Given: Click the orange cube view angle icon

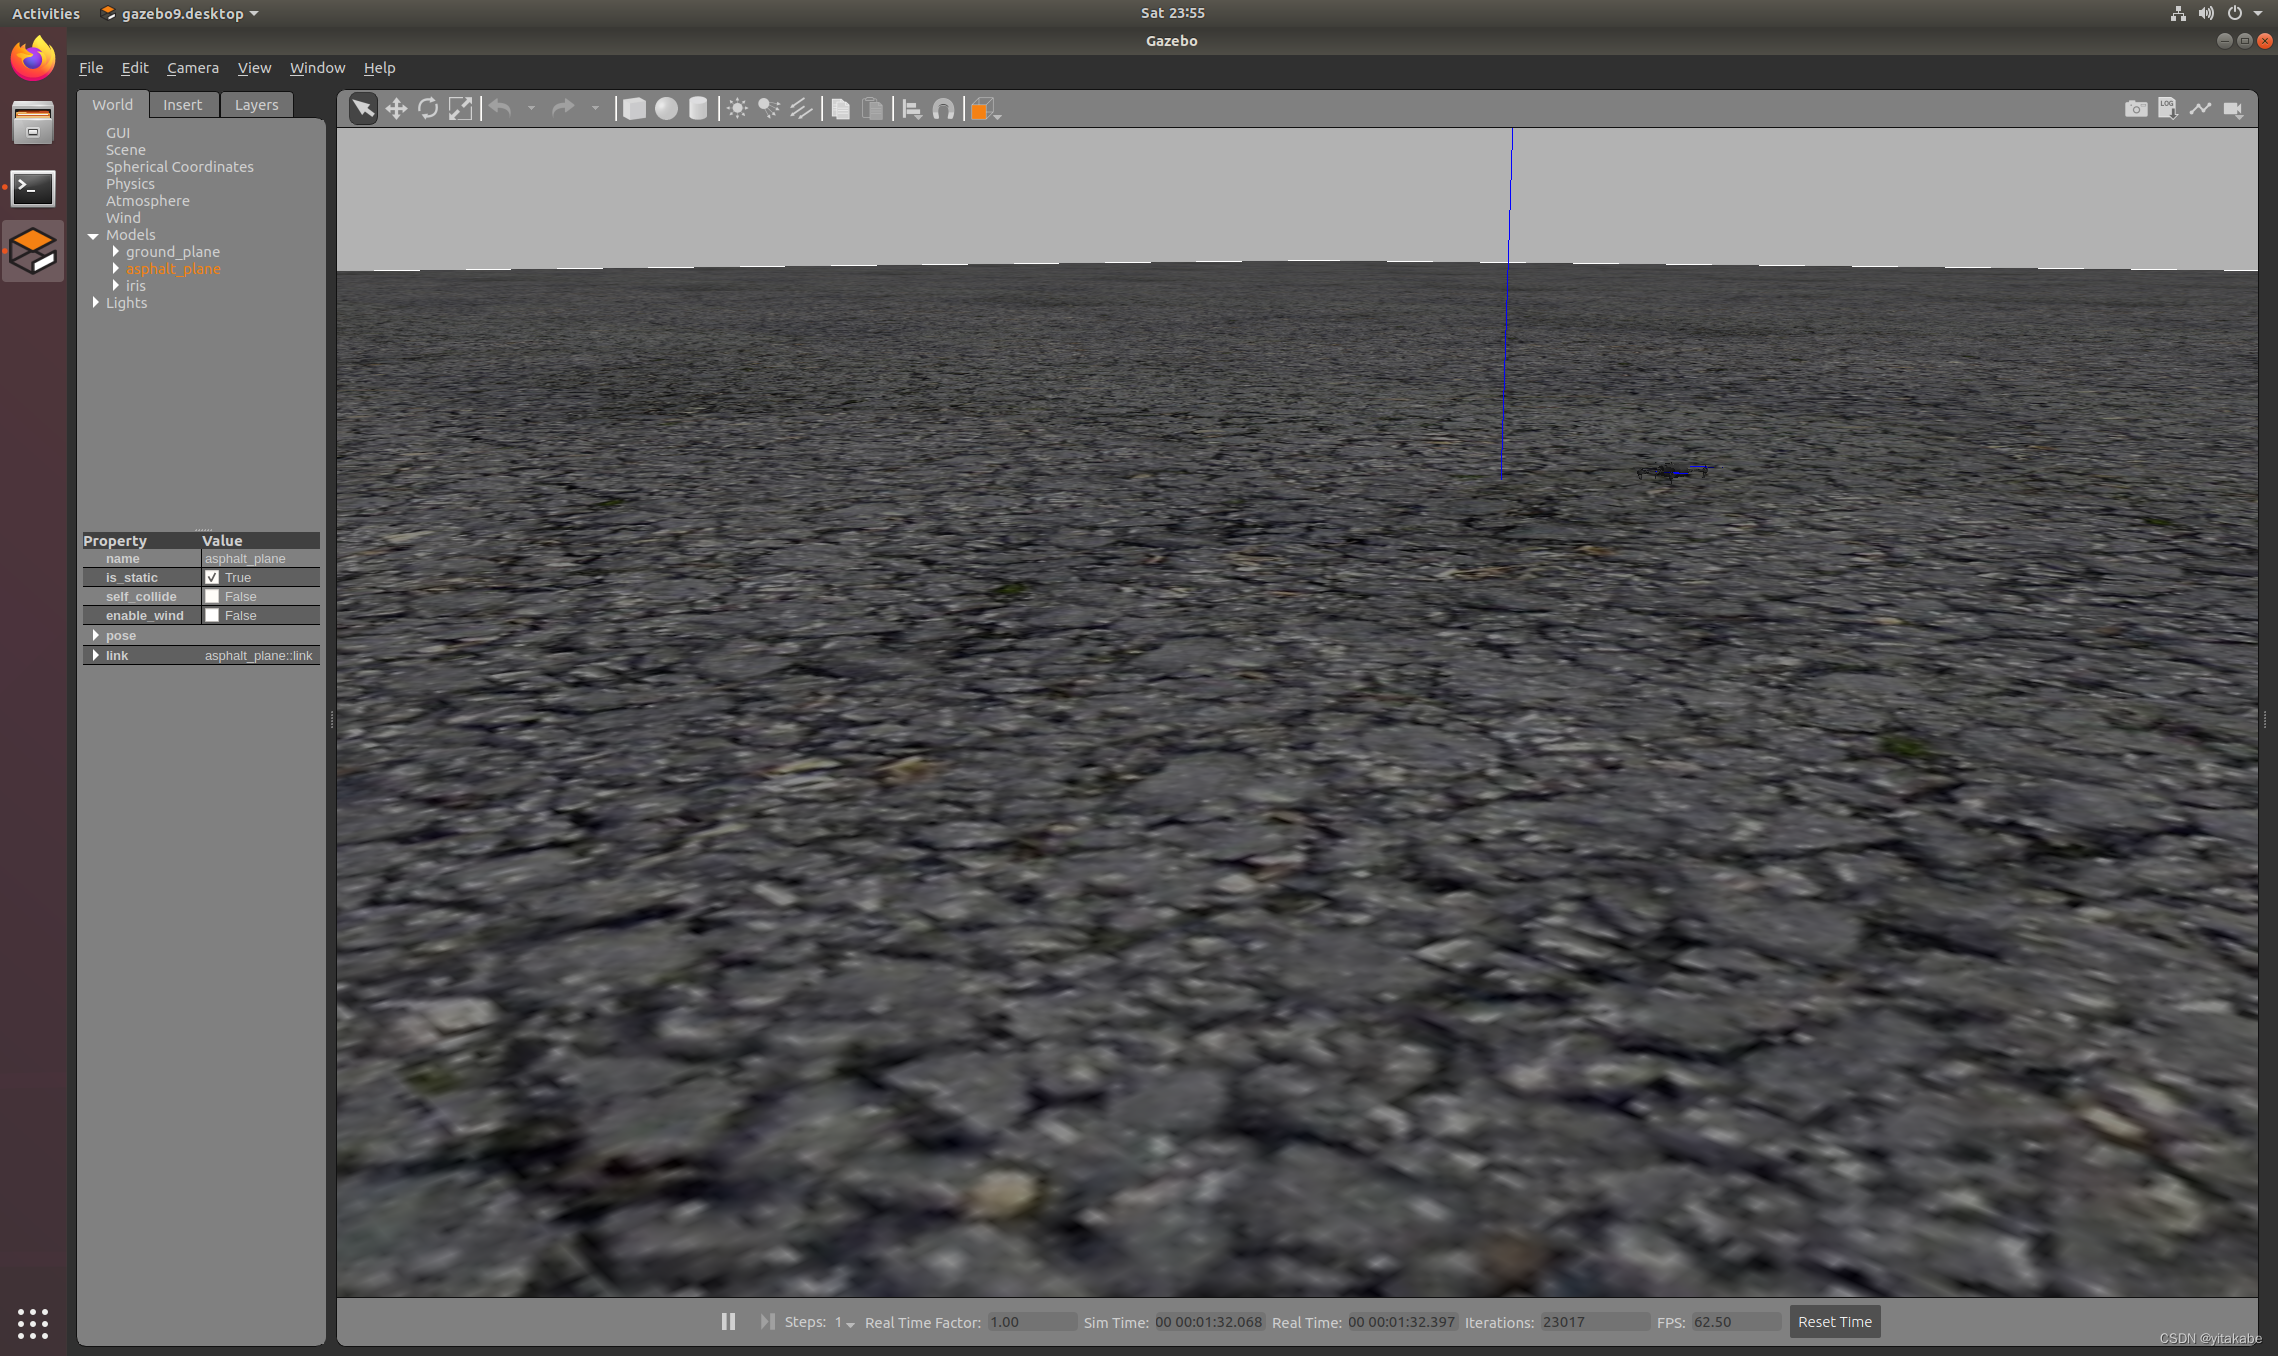Looking at the screenshot, I should point(985,109).
